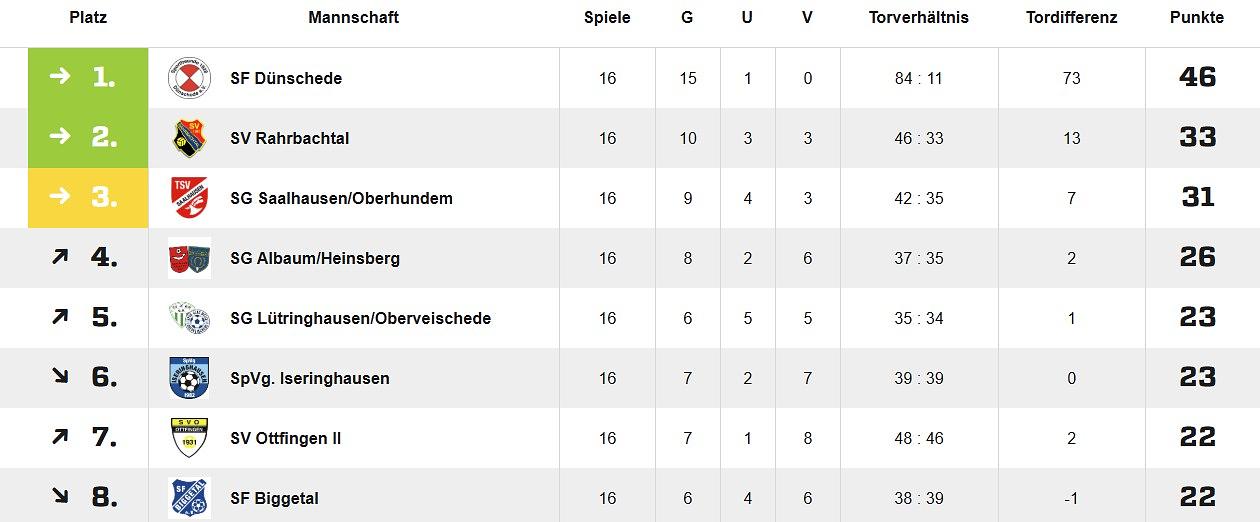Click the green rank 2 position cell
The height and width of the screenshot is (522, 1260).
click(88, 138)
